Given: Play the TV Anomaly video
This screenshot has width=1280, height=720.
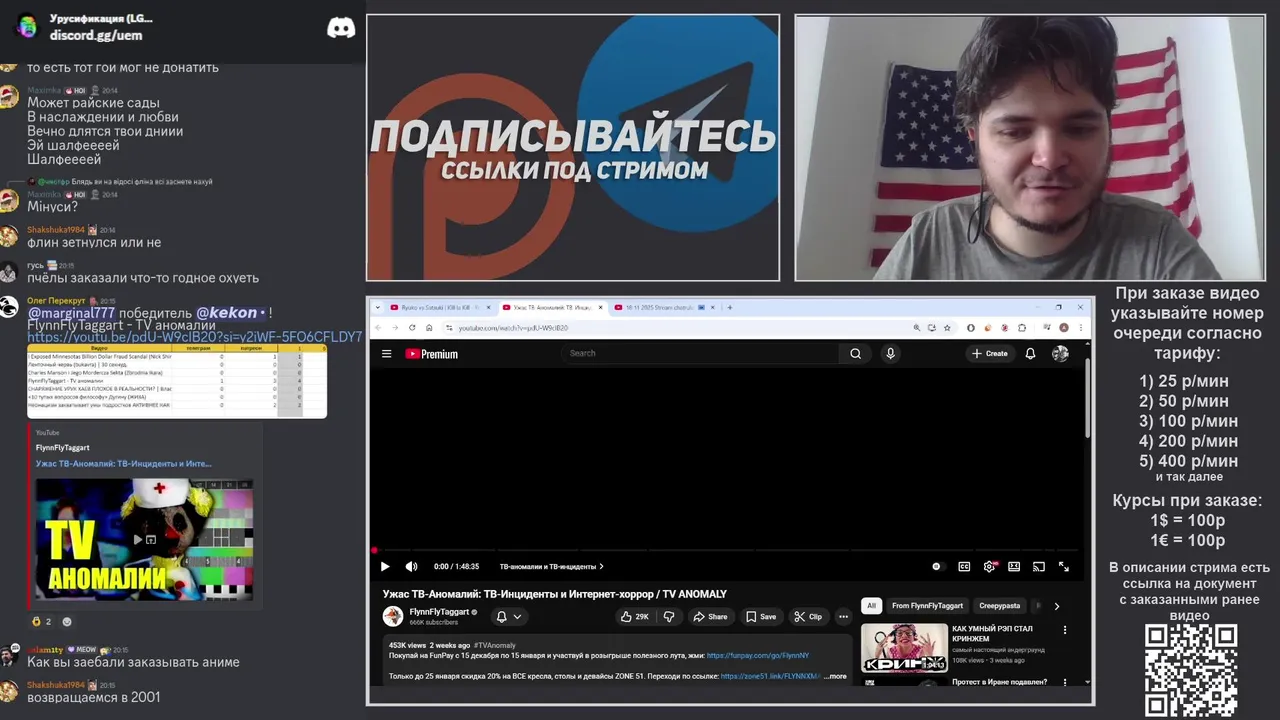Looking at the screenshot, I should point(385,566).
